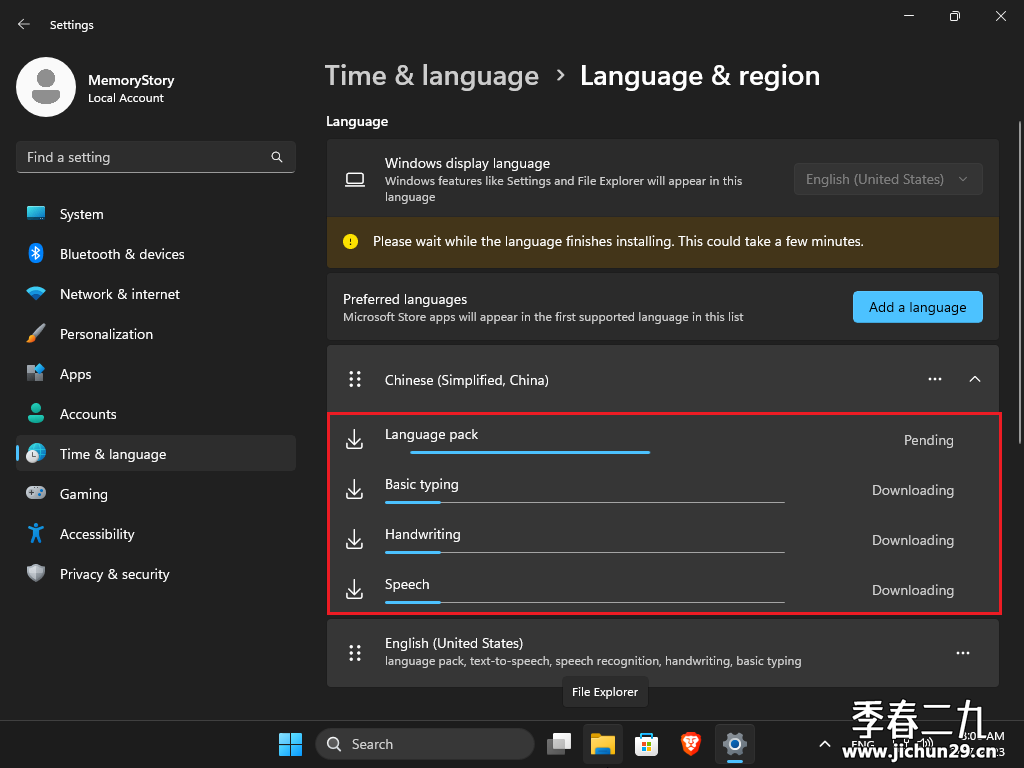Click the back arrow in Settings
This screenshot has height=768, width=1024.
(24, 24)
